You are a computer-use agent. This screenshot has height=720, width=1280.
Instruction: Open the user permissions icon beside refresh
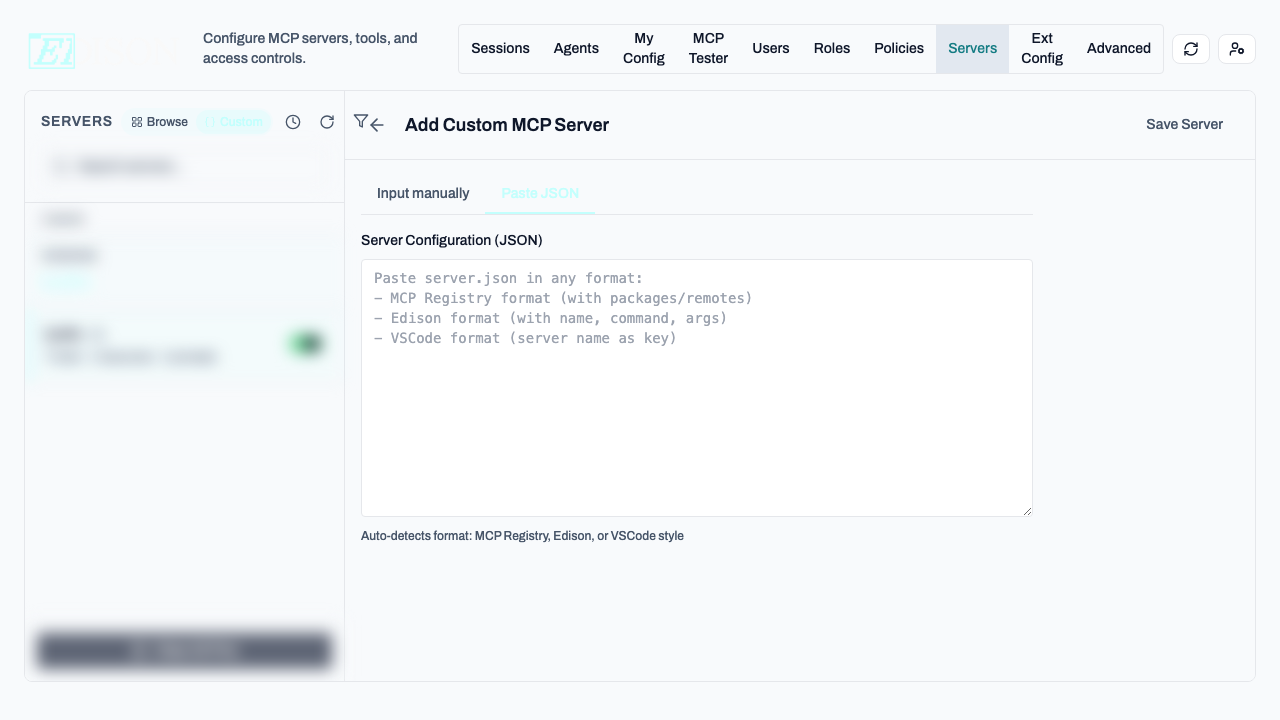(1237, 48)
